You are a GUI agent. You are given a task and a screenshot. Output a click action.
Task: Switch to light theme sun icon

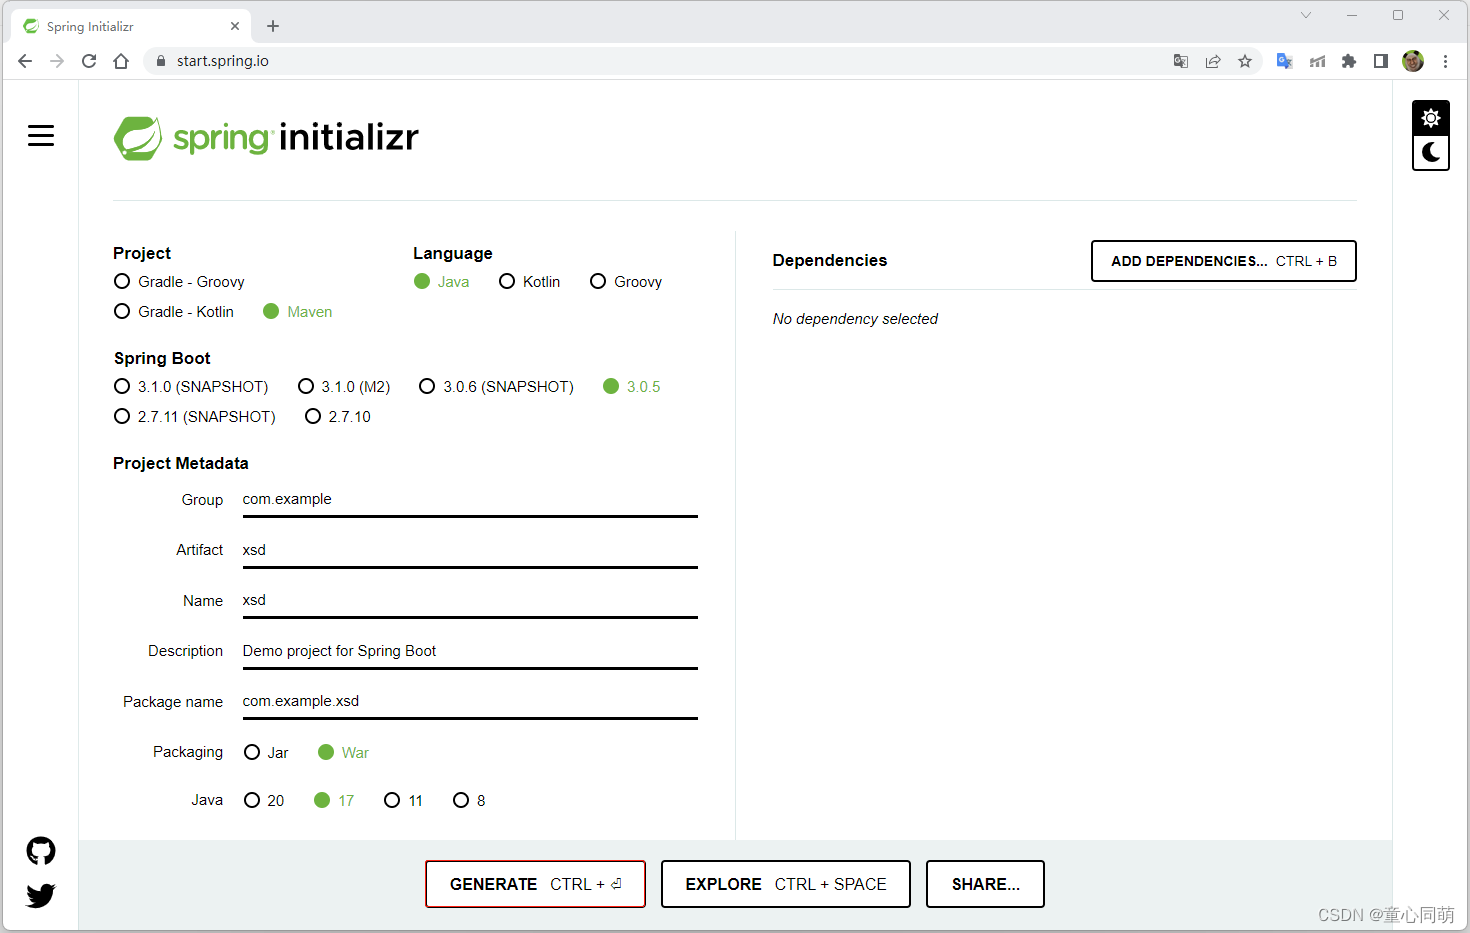point(1431,118)
